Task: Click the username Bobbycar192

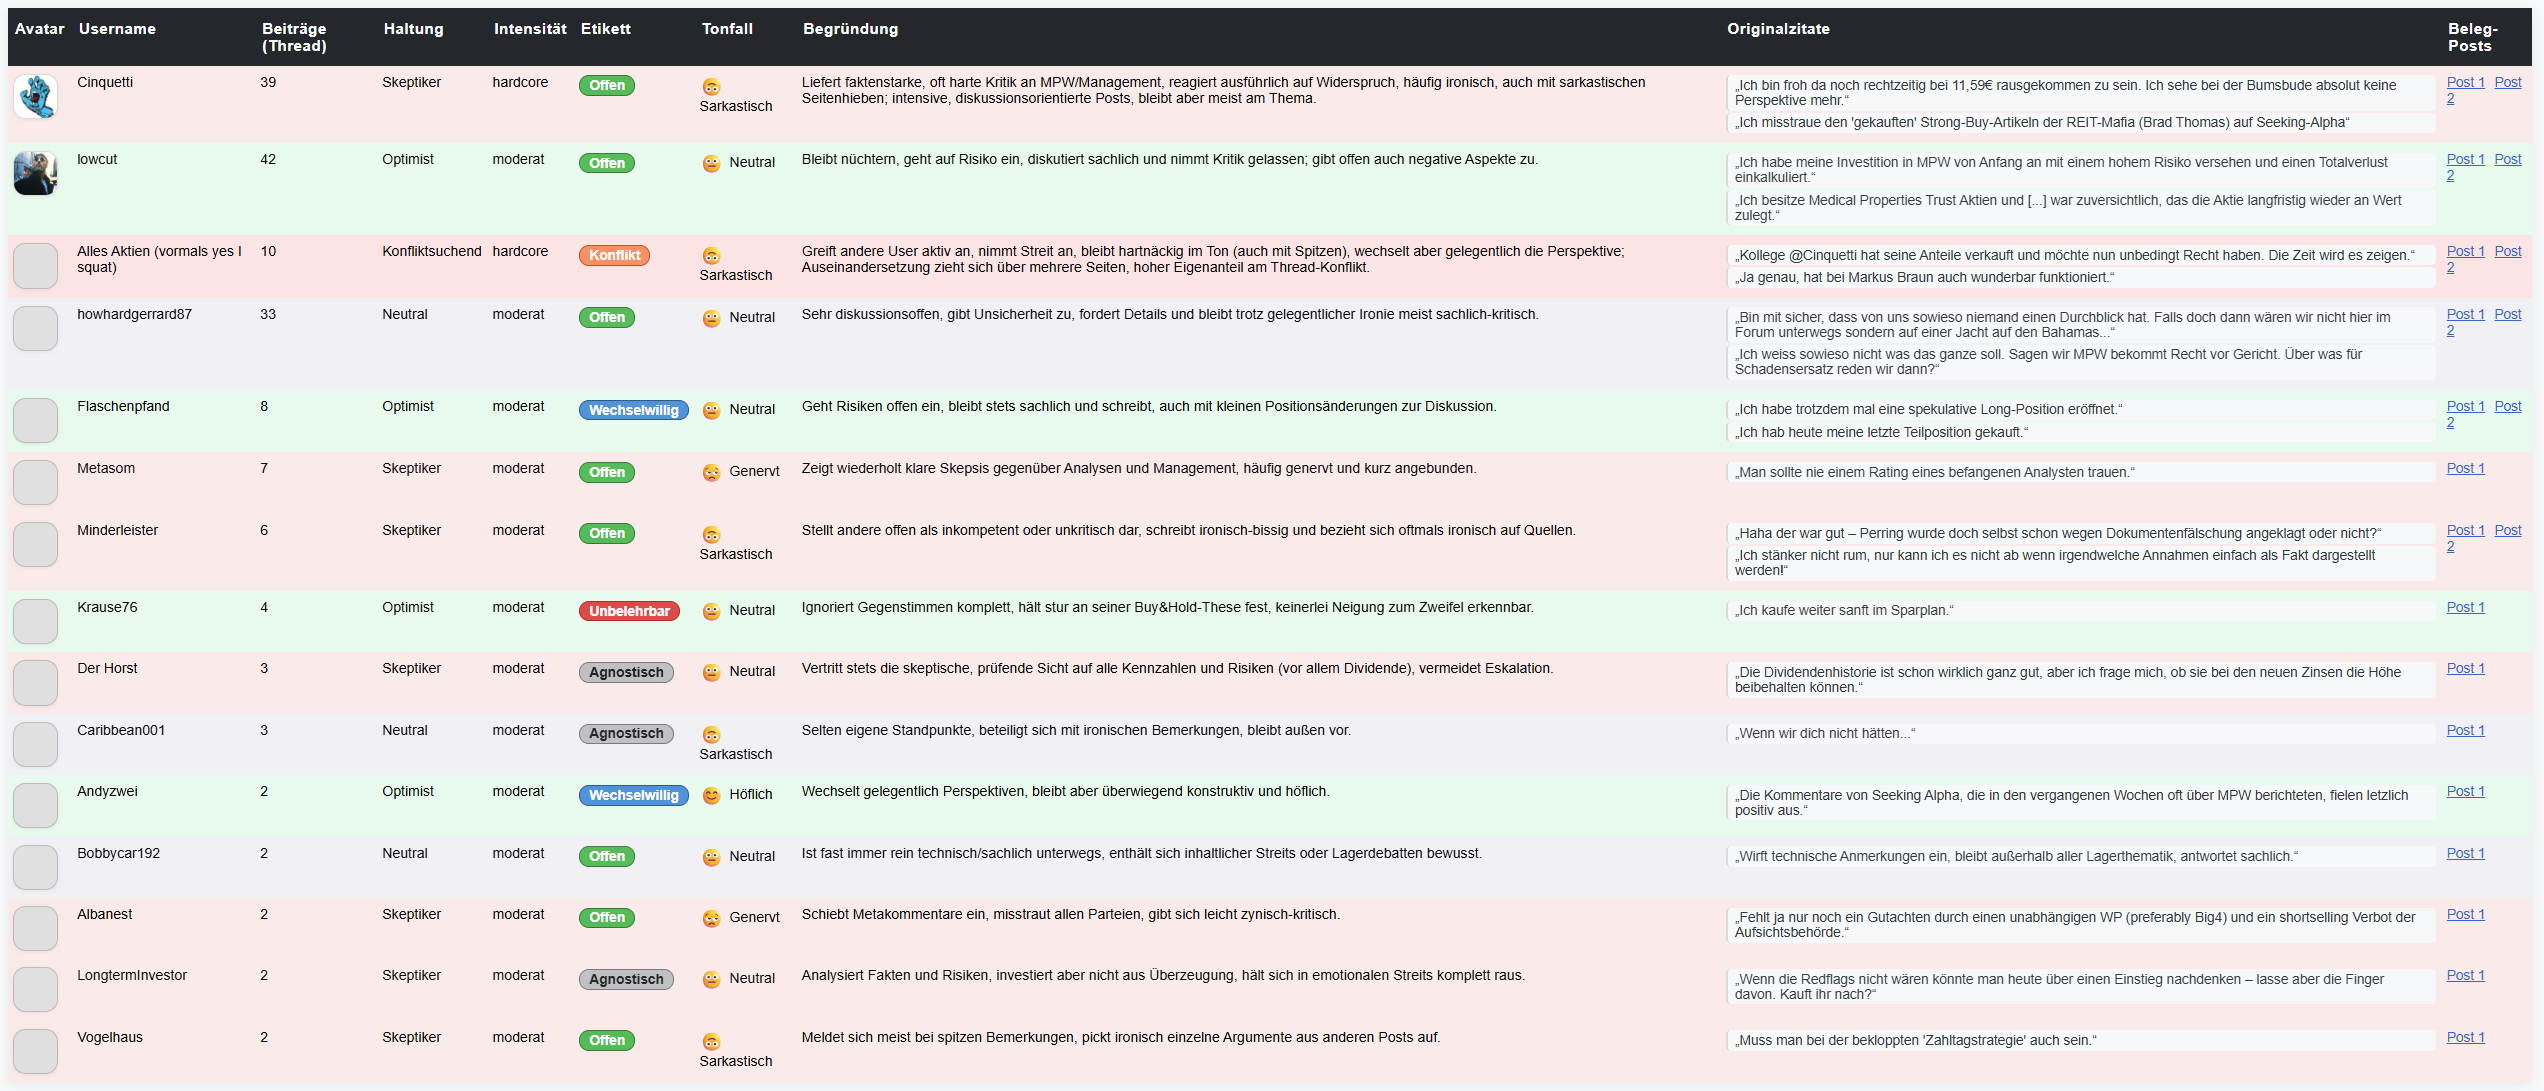Action: point(118,853)
